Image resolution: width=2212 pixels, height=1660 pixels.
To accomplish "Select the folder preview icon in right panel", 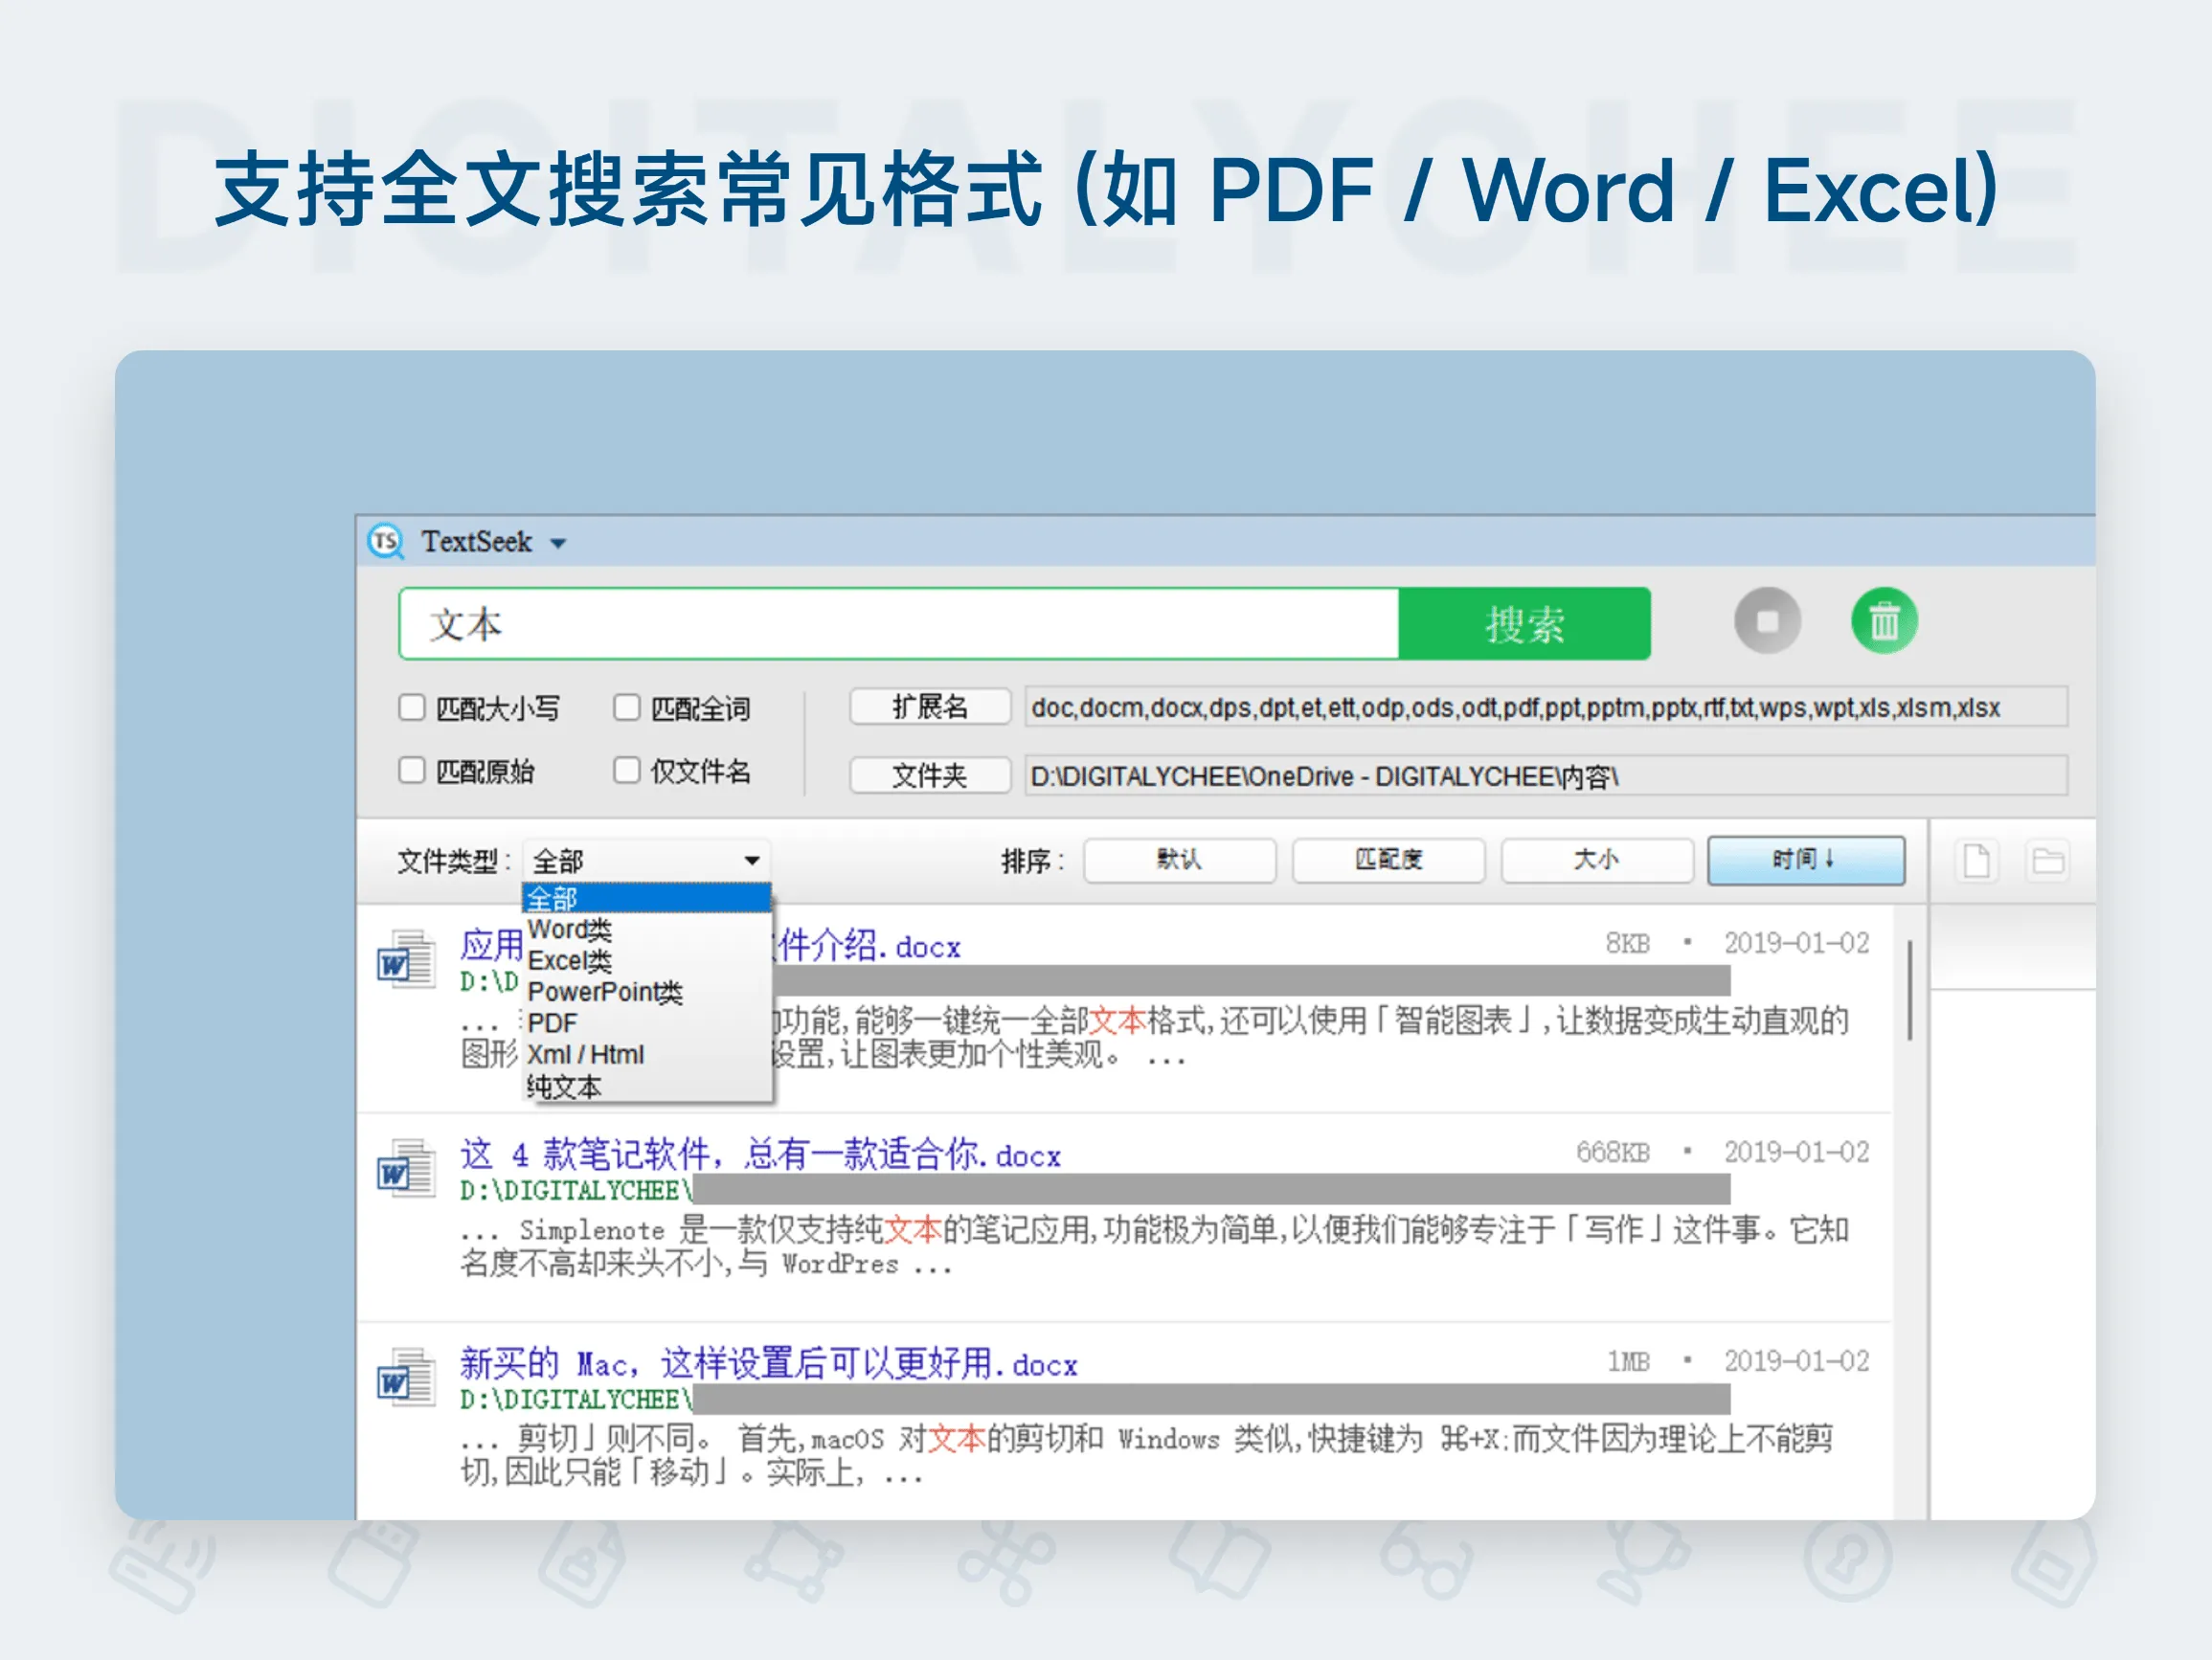I will point(2047,858).
